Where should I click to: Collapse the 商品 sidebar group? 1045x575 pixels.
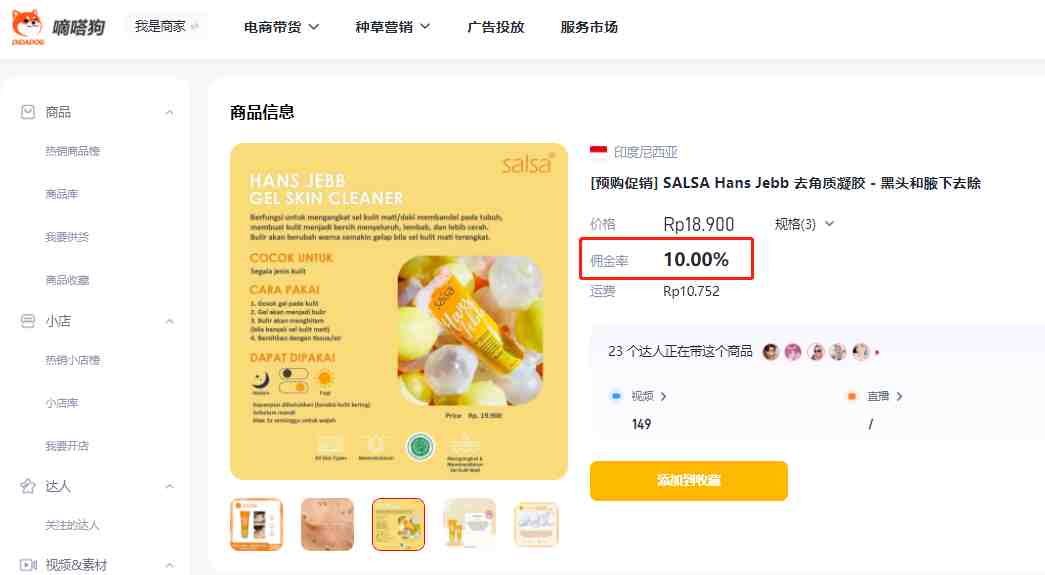coord(169,113)
